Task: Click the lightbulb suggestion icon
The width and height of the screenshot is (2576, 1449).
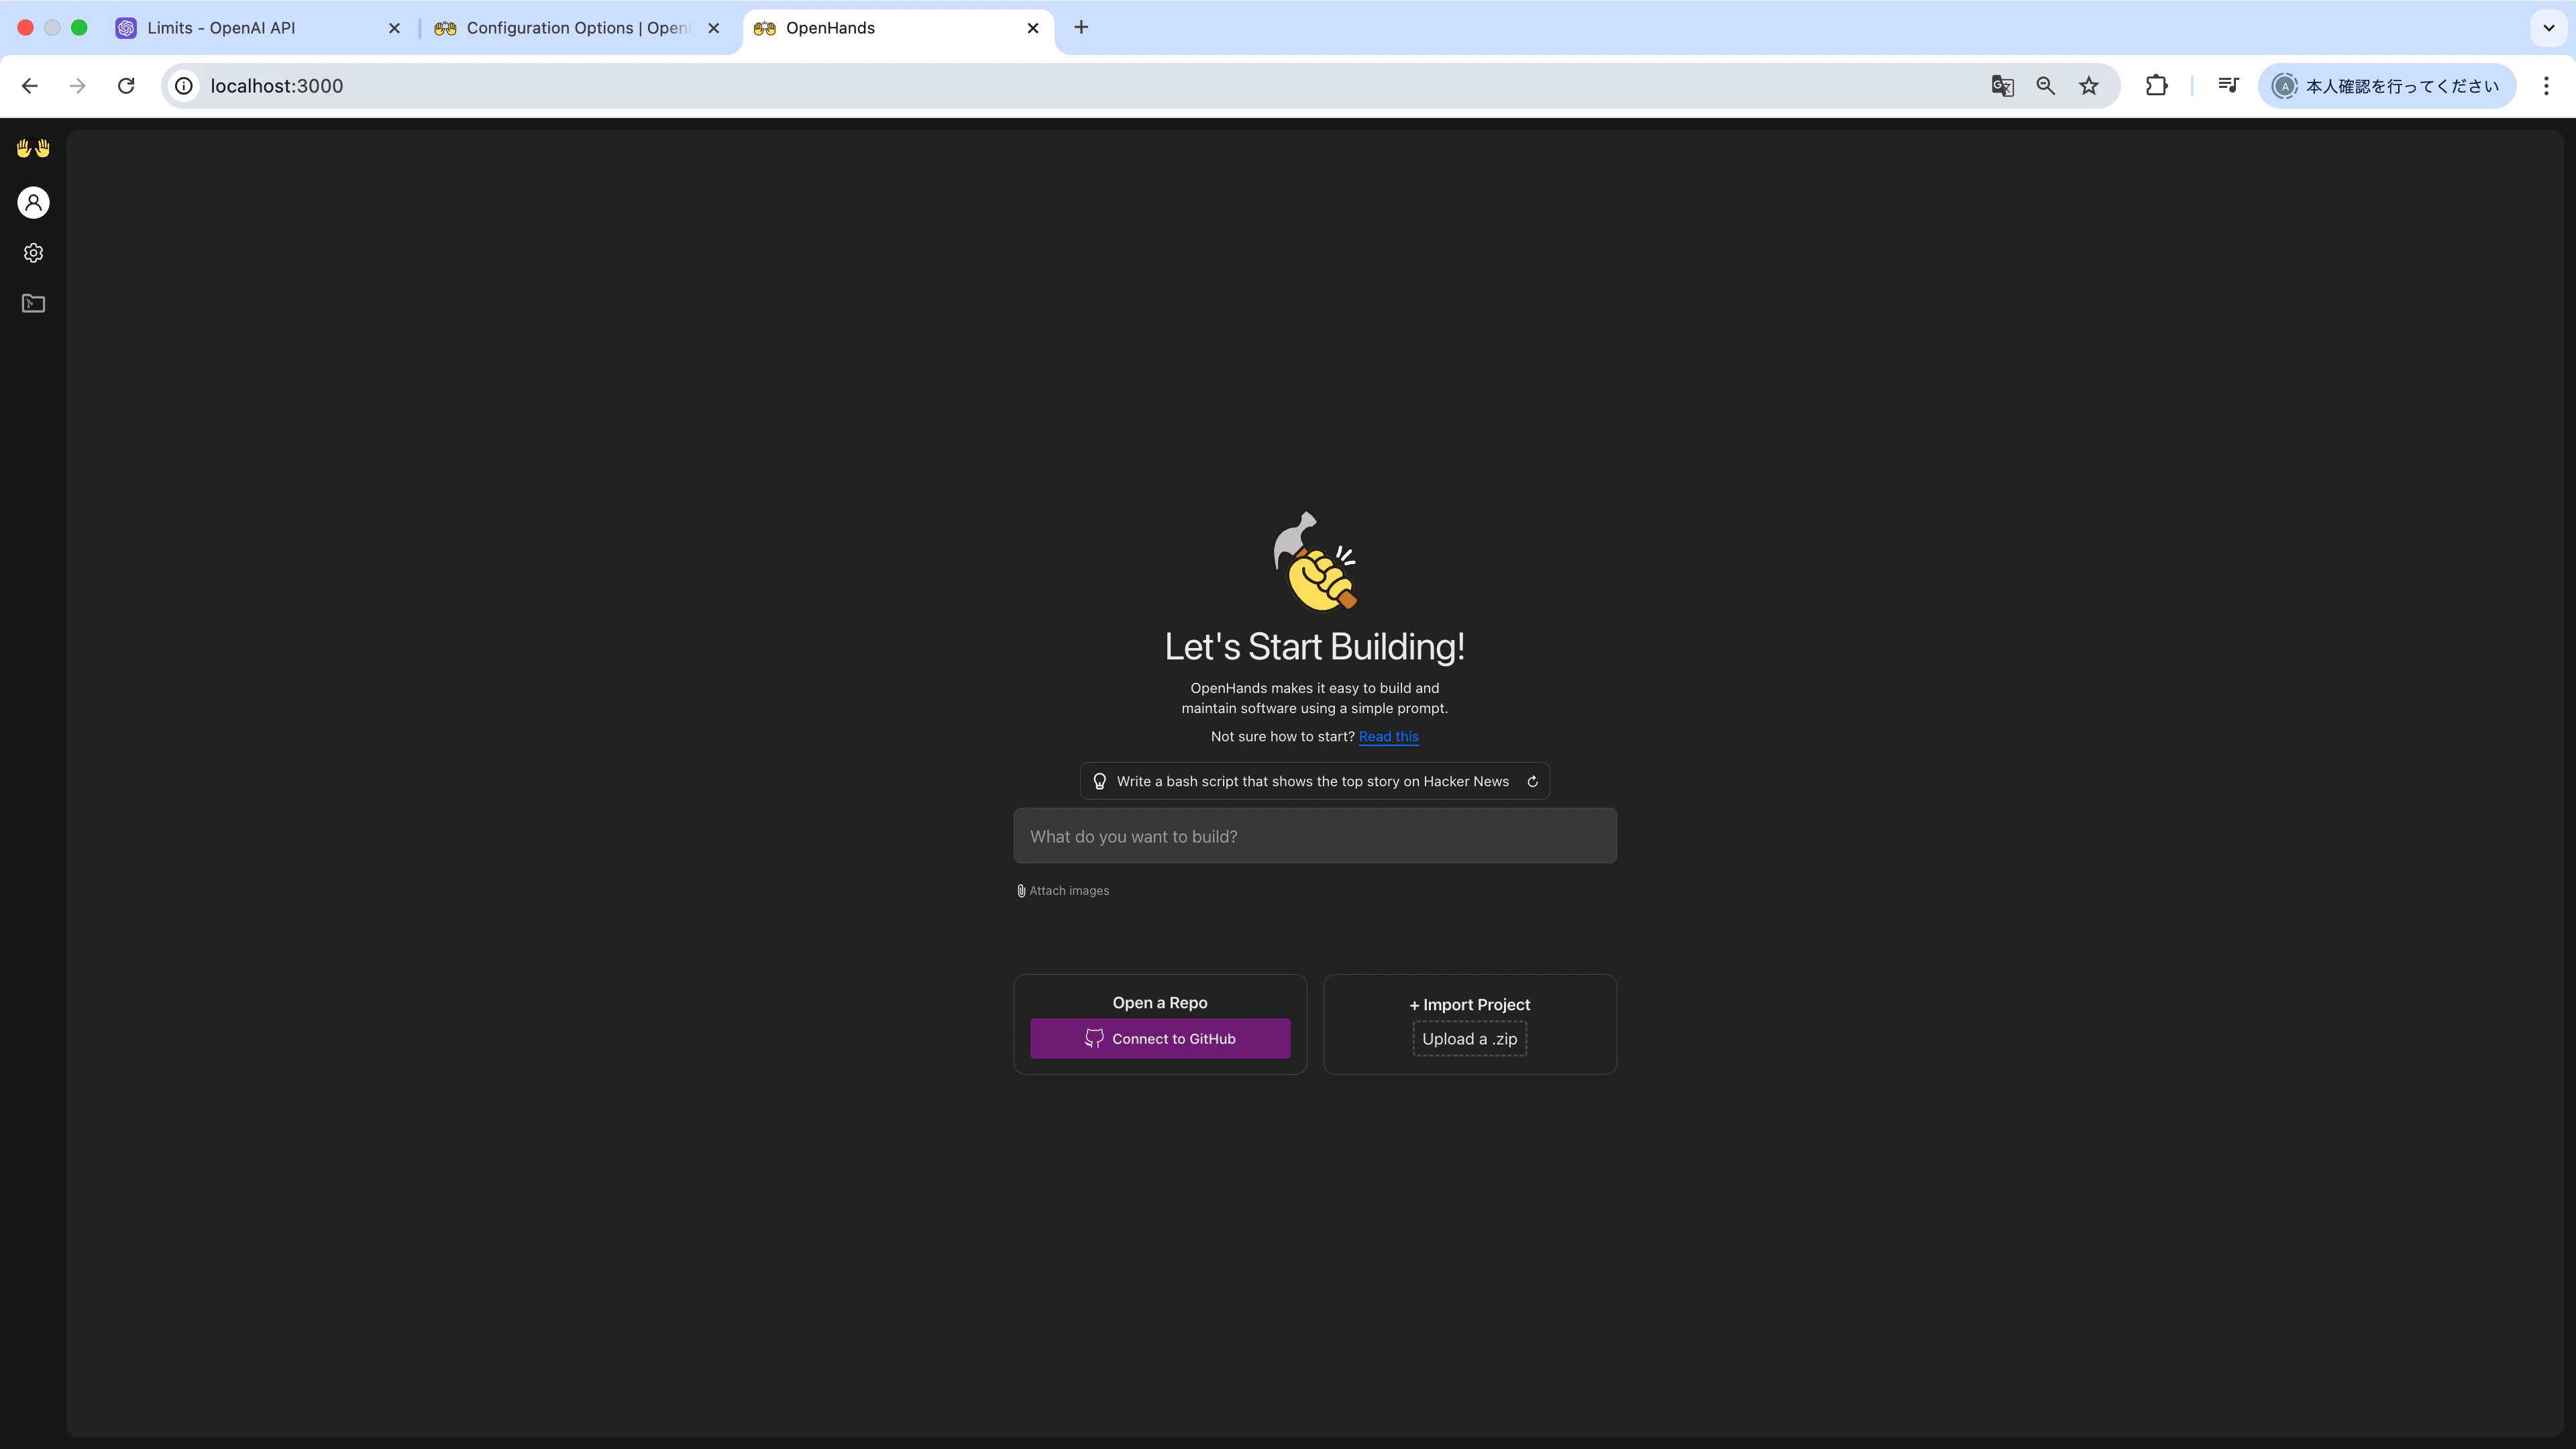Action: pyautogui.click(x=1099, y=782)
